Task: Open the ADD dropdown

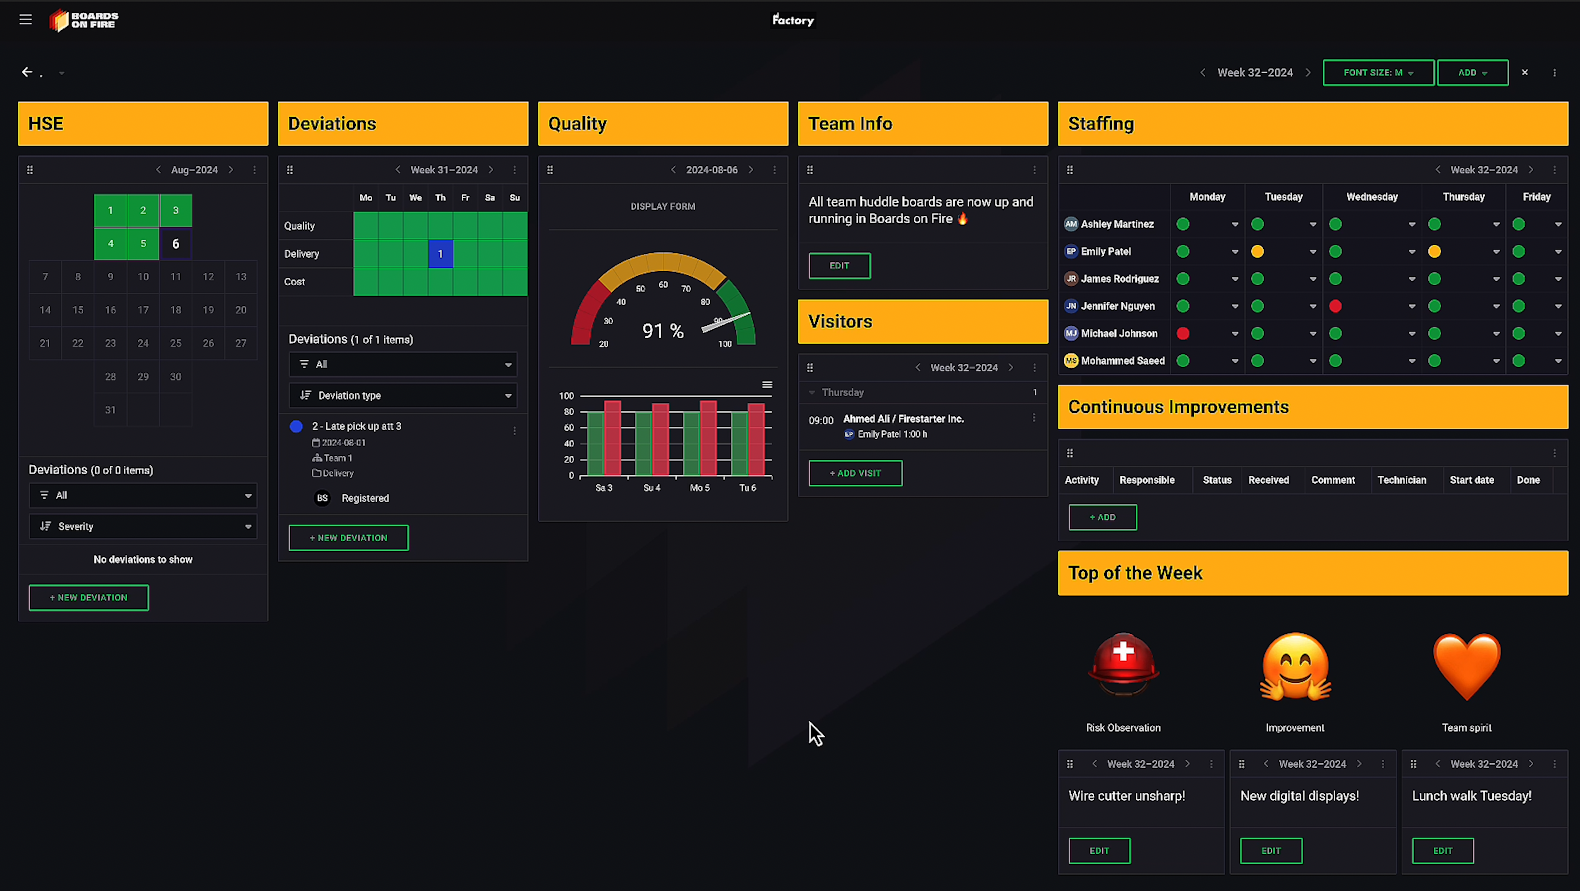Action: [1472, 73]
